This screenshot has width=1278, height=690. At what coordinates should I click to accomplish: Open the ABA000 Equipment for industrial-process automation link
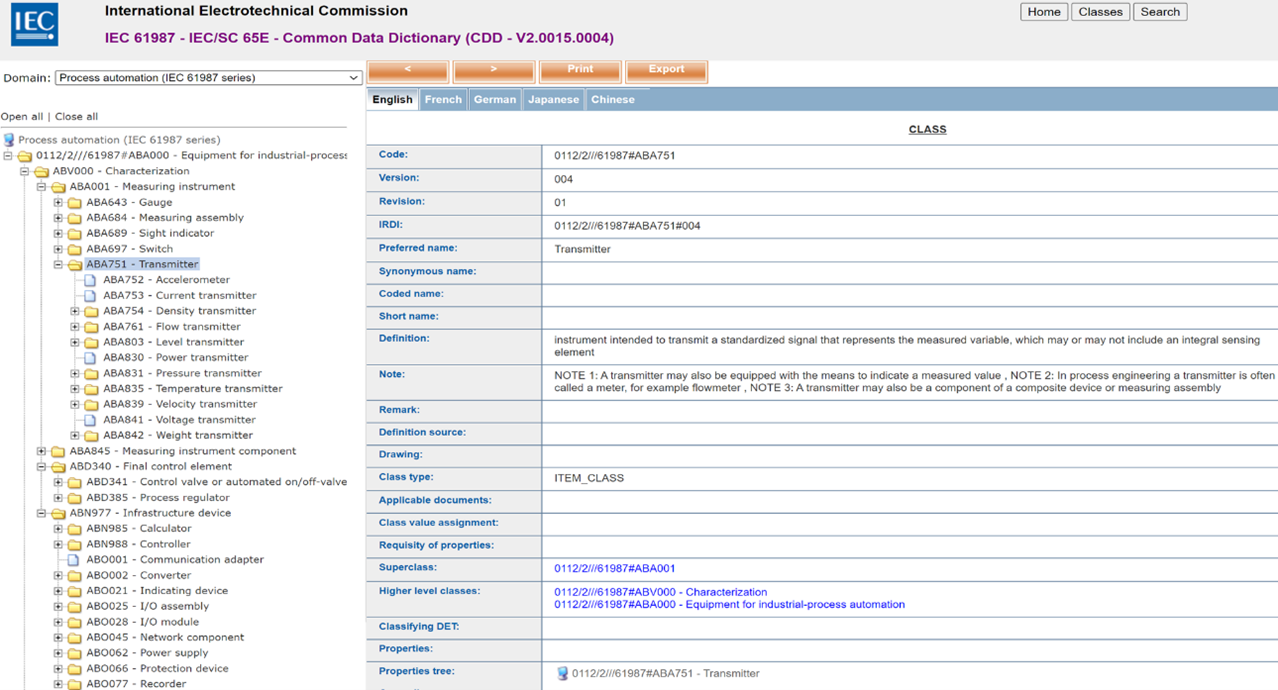tap(730, 605)
